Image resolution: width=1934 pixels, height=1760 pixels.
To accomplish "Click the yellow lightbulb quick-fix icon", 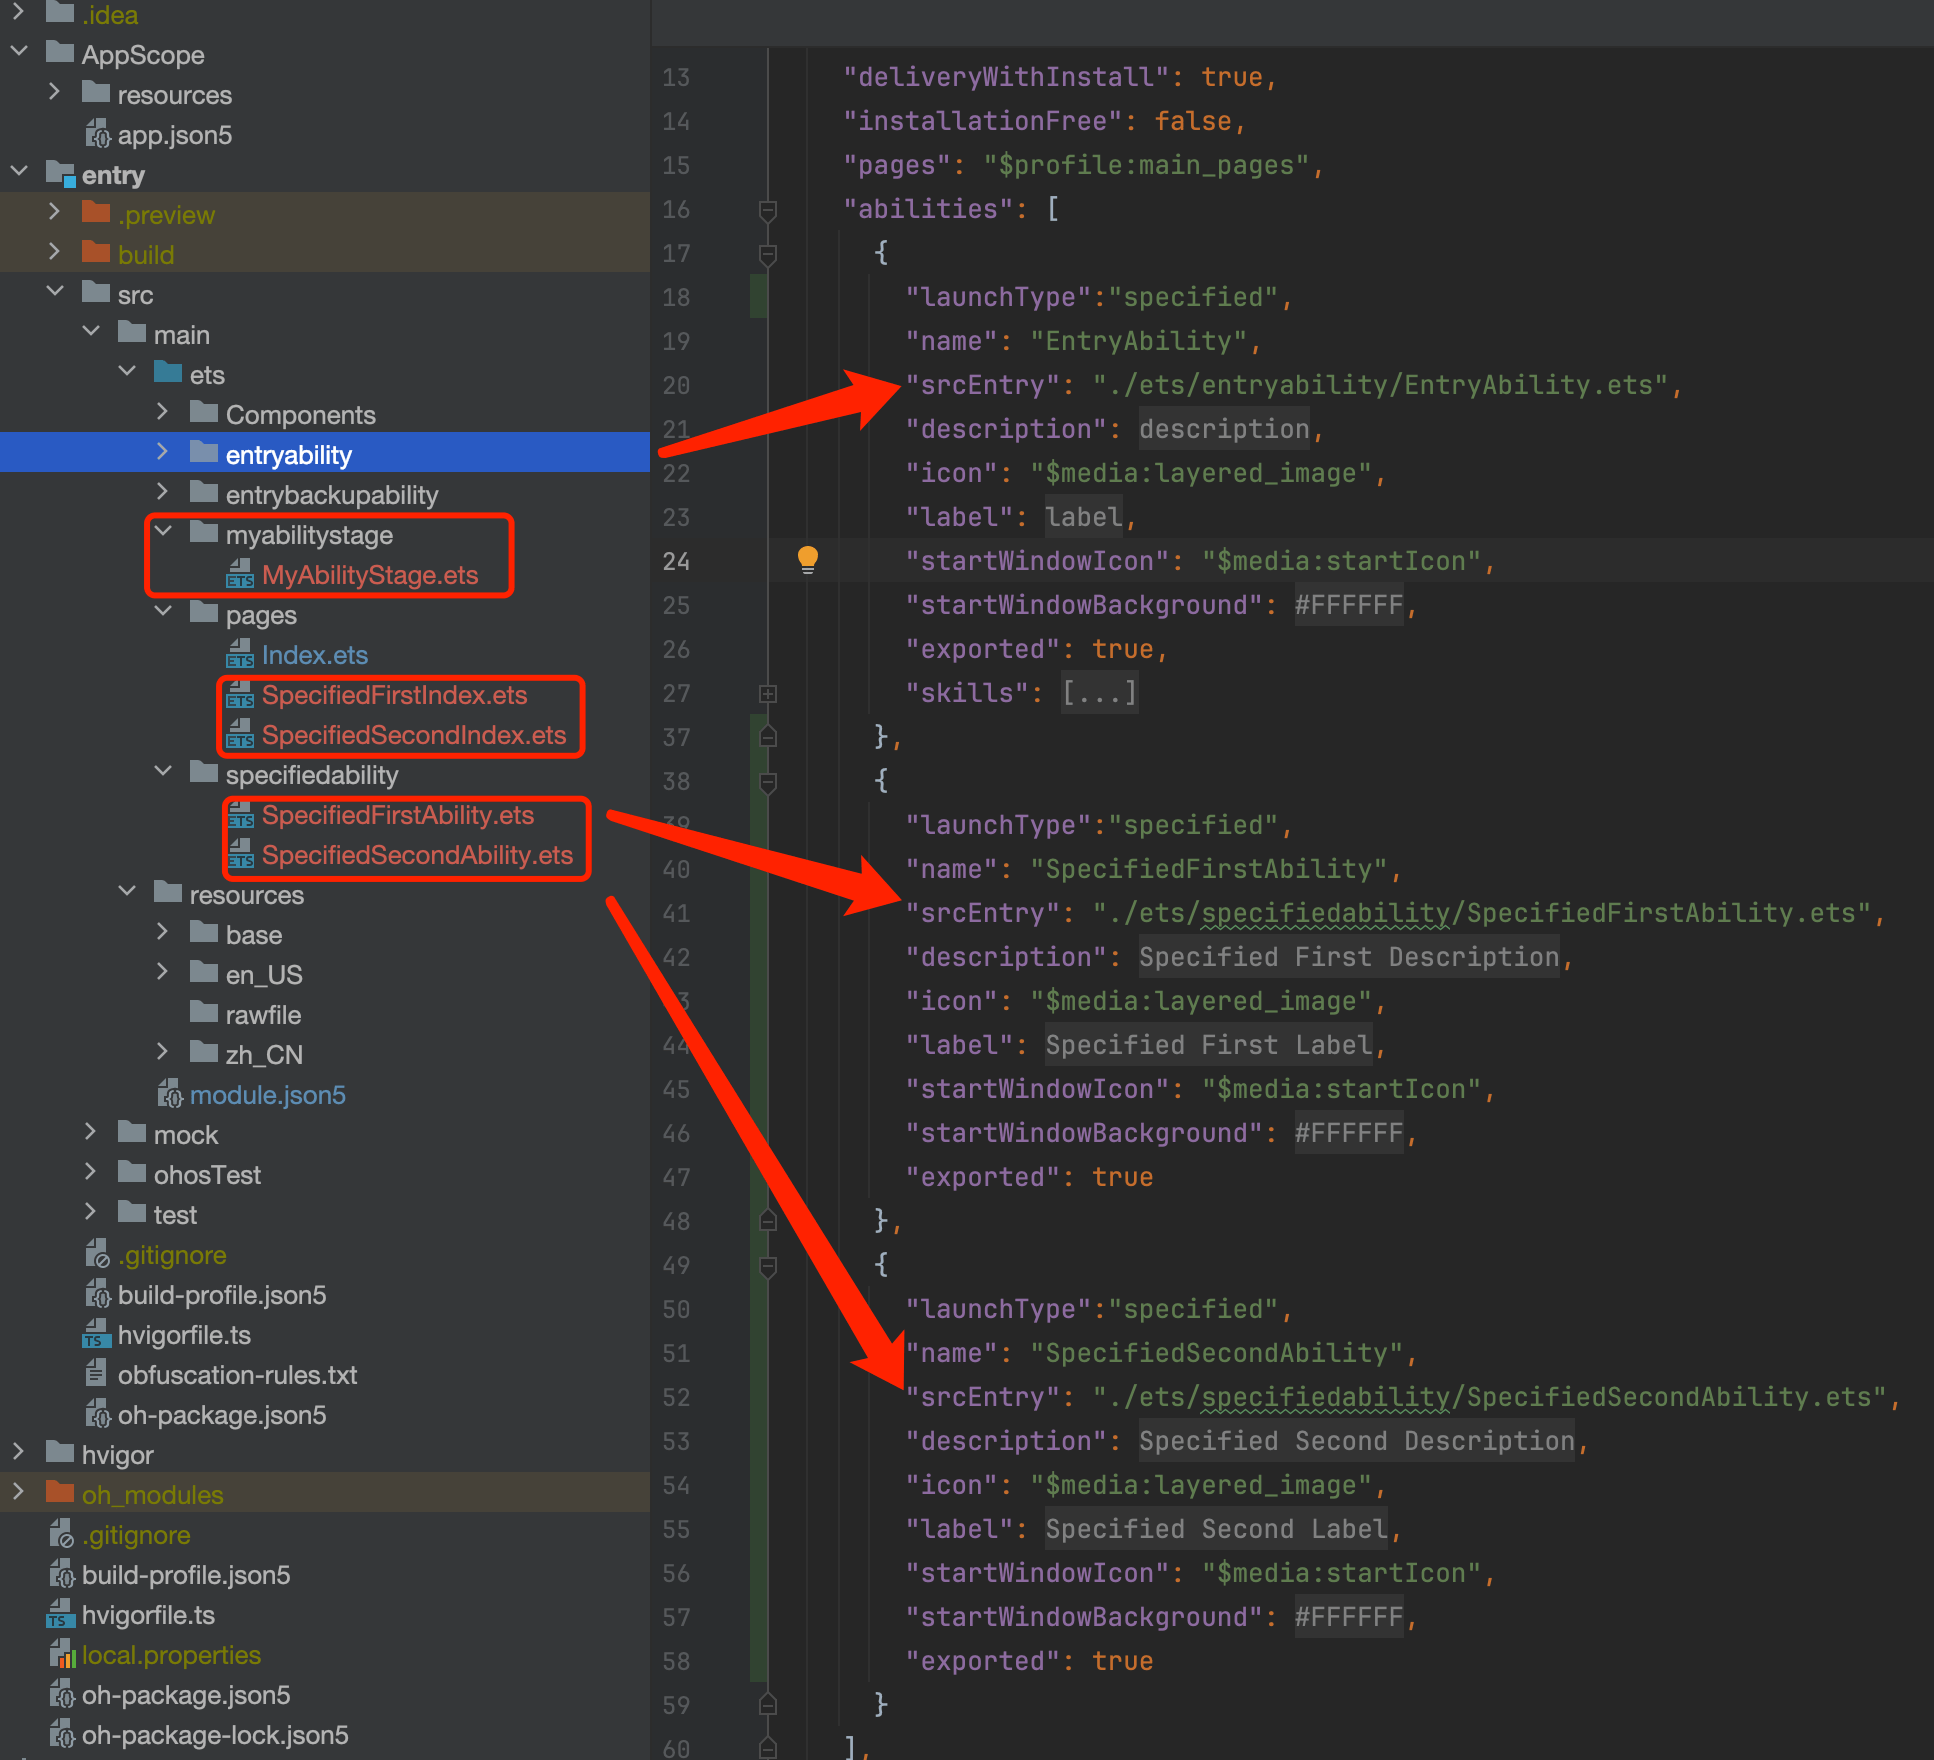I will point(807,559).
